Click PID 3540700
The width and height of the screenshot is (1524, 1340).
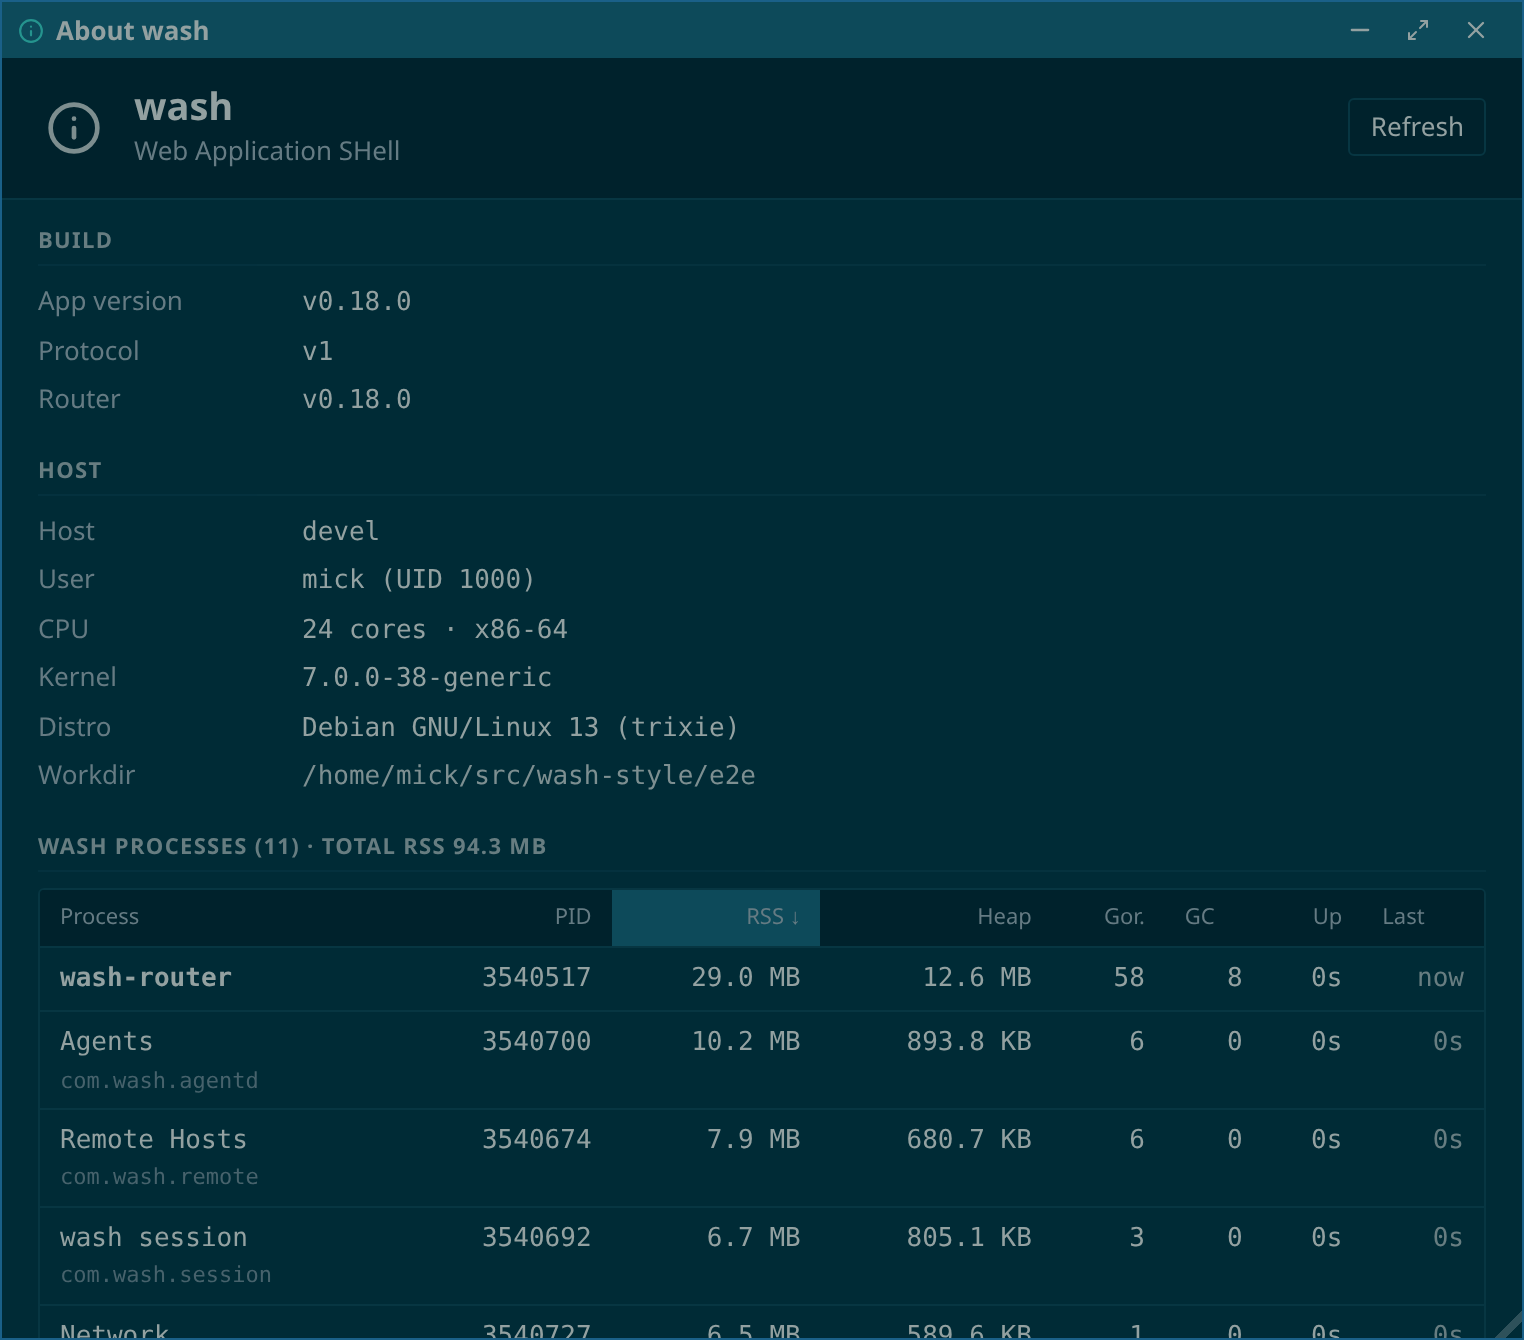(x=536, y=1041)
